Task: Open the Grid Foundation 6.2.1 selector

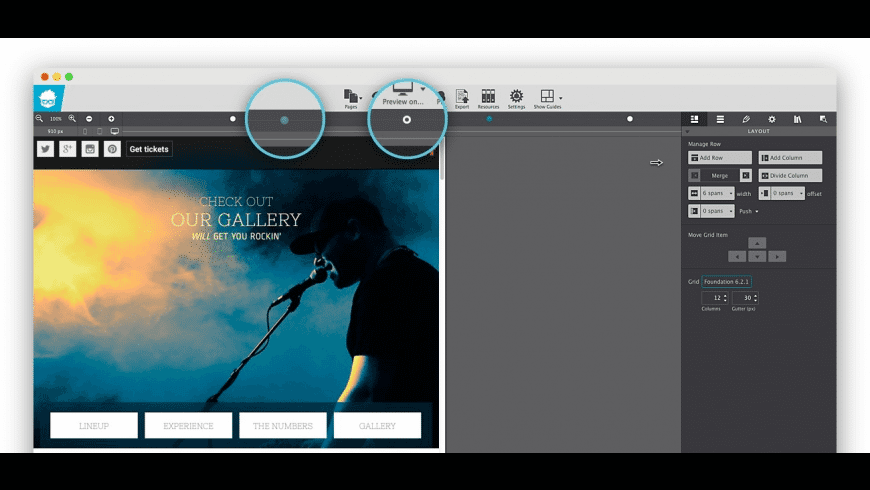Action: tap(726, 281)
